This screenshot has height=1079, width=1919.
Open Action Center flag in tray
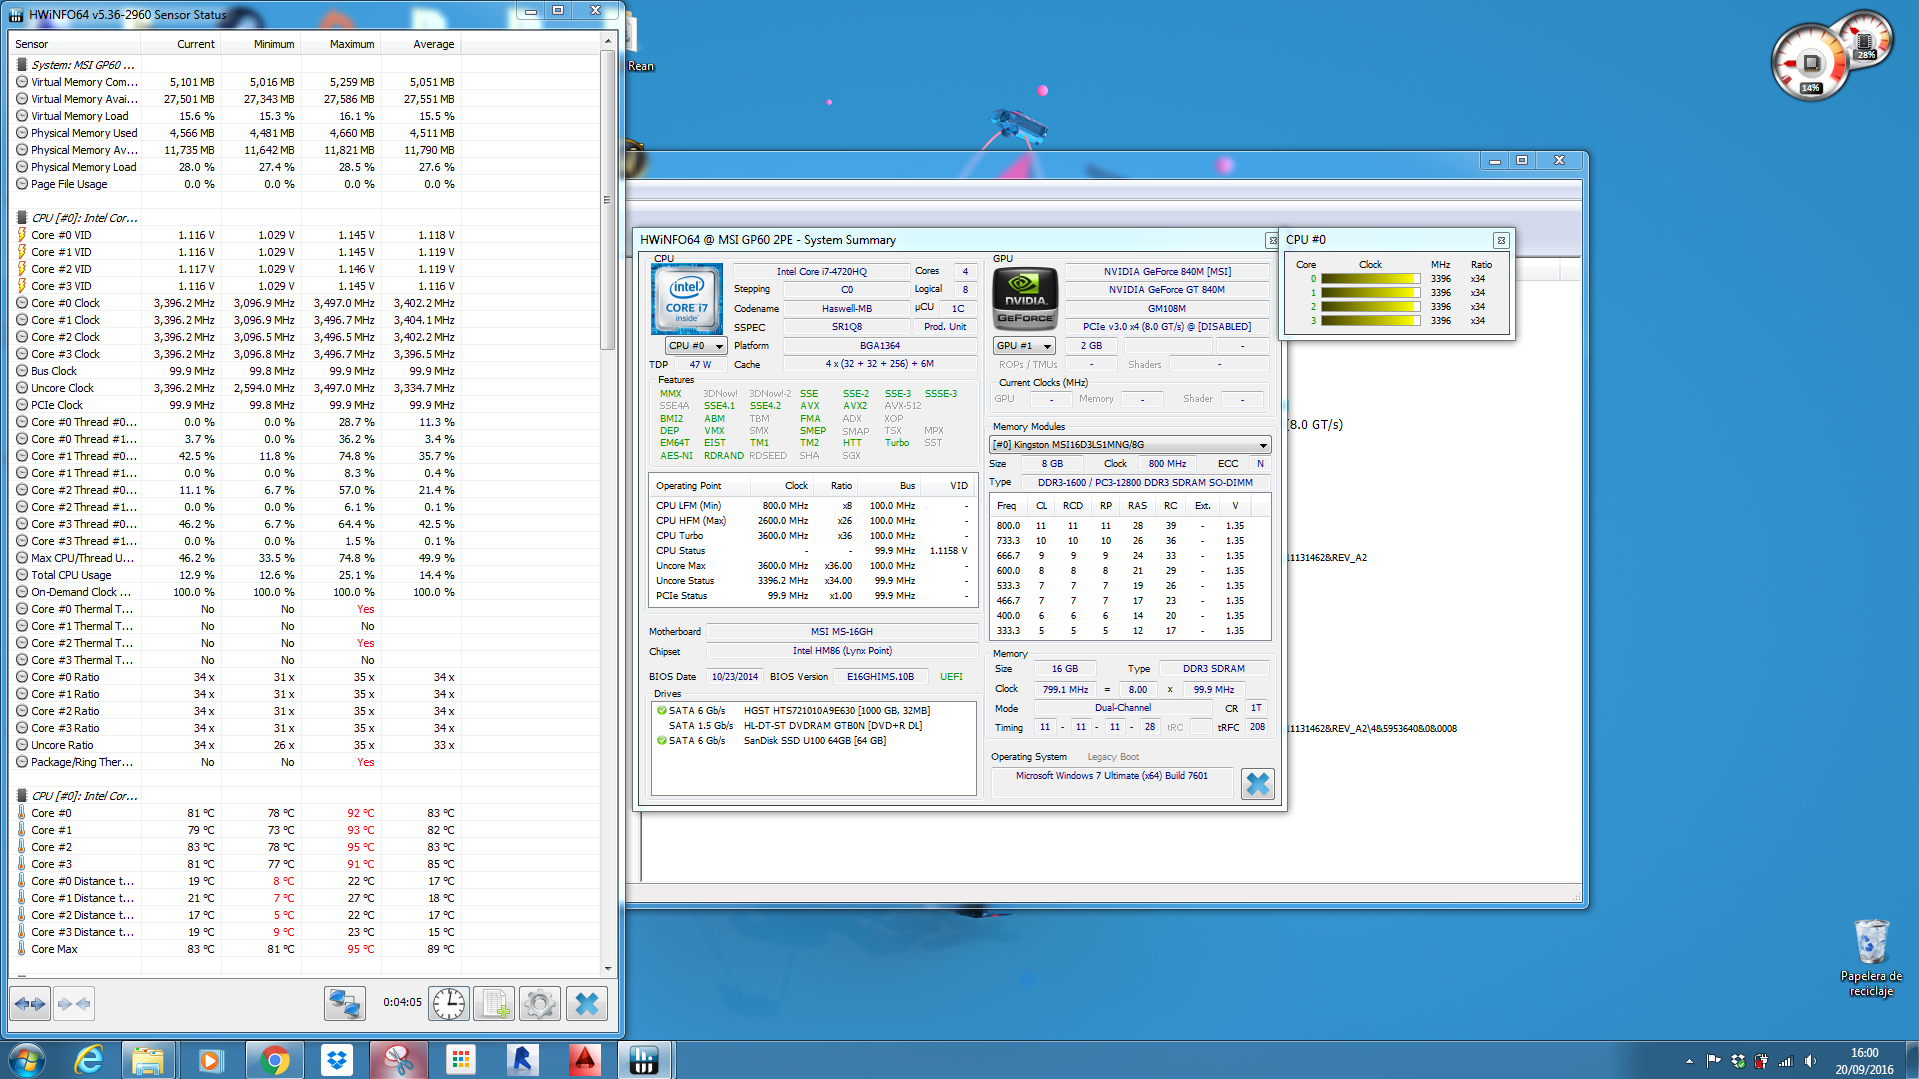pos(1714,1061)
